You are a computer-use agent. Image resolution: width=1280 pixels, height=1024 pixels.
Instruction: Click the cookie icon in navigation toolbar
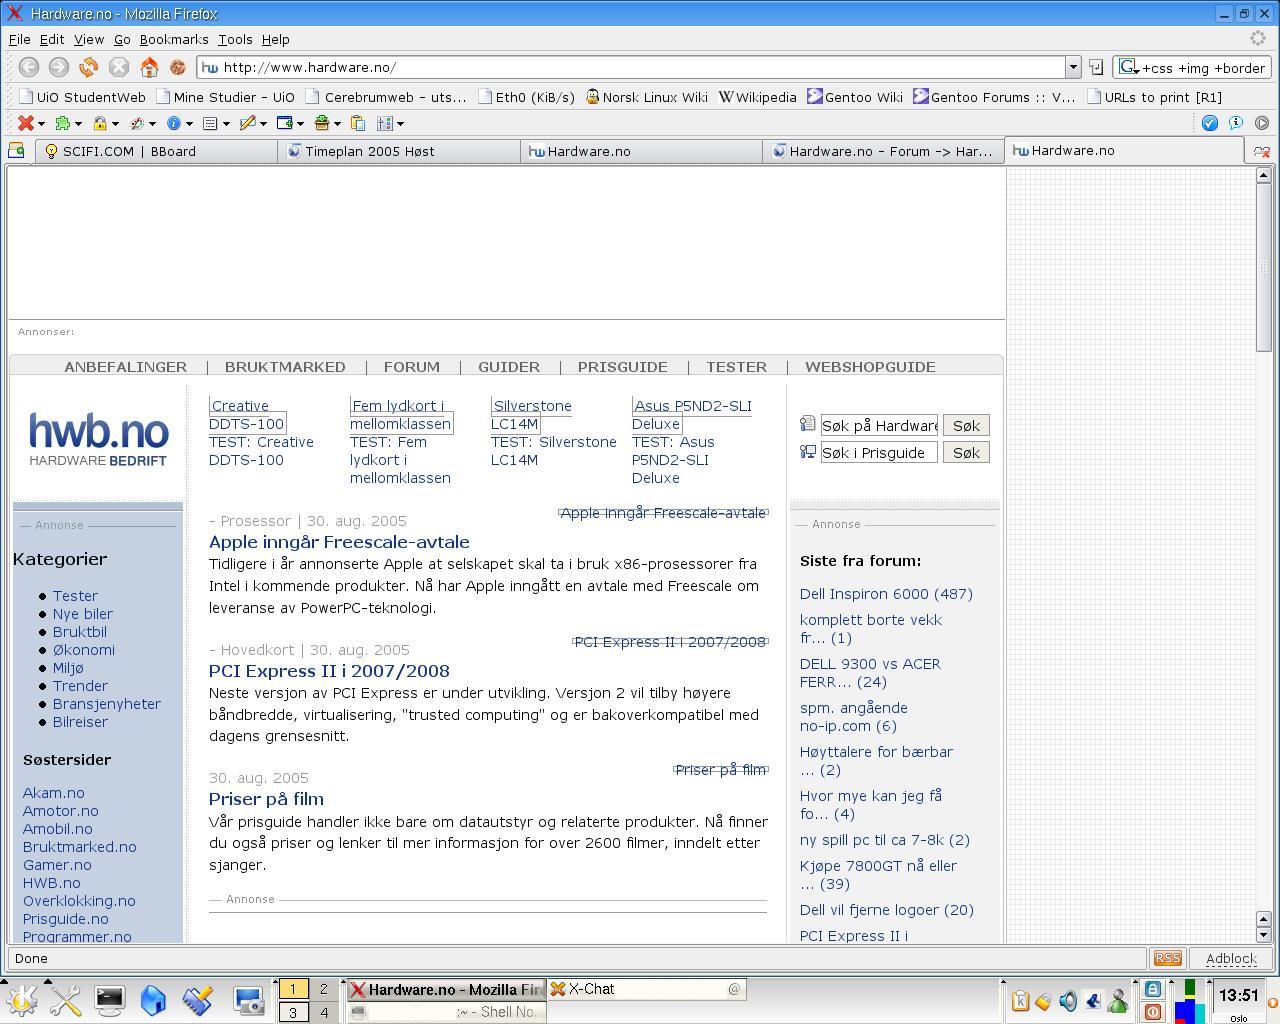click(x=178, y=67)
